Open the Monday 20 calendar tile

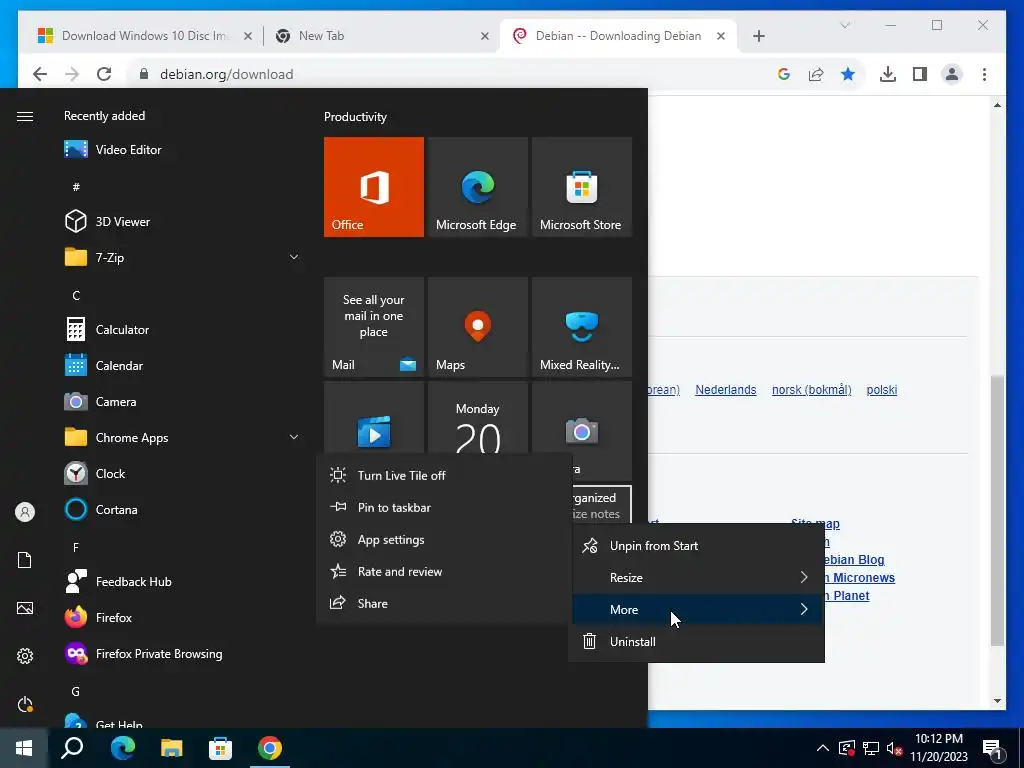point(477,418)
